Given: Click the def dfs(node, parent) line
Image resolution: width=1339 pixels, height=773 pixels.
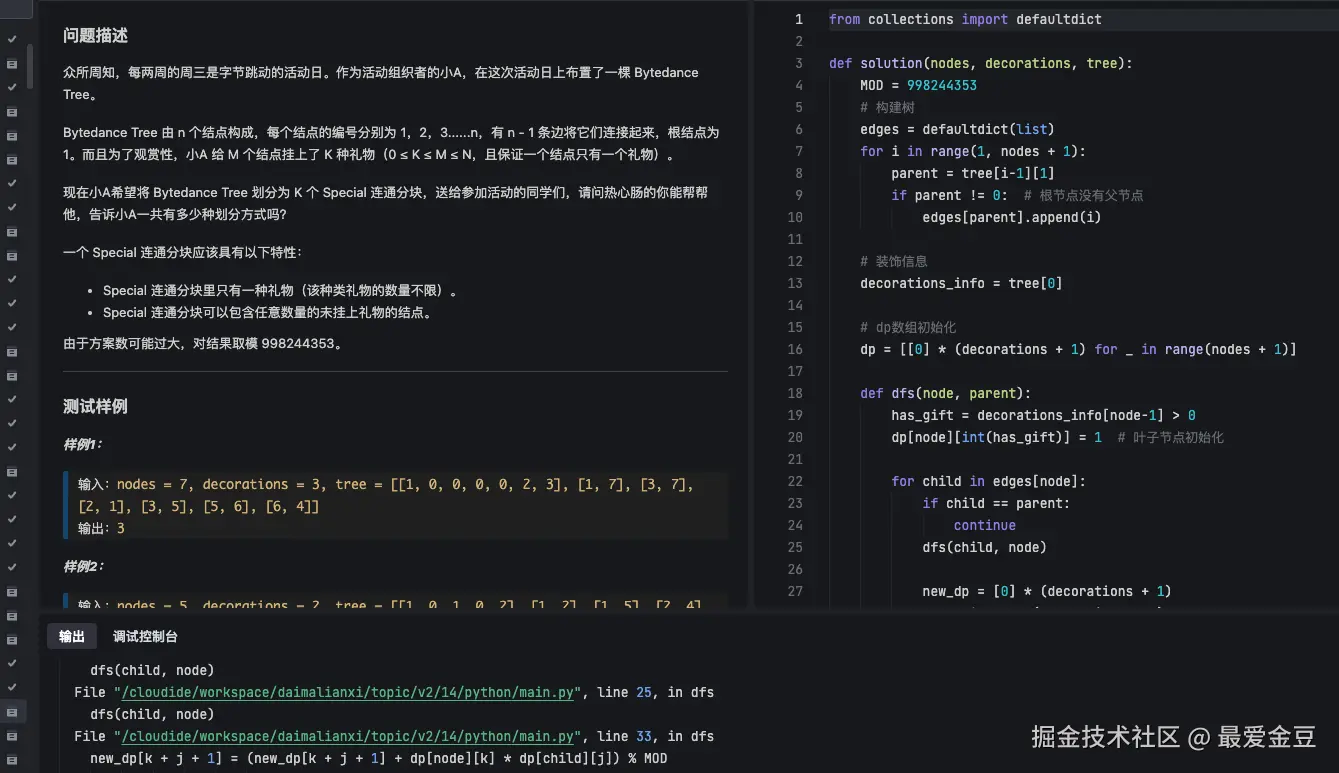Looking at the screenshot, I should point(945,393).
